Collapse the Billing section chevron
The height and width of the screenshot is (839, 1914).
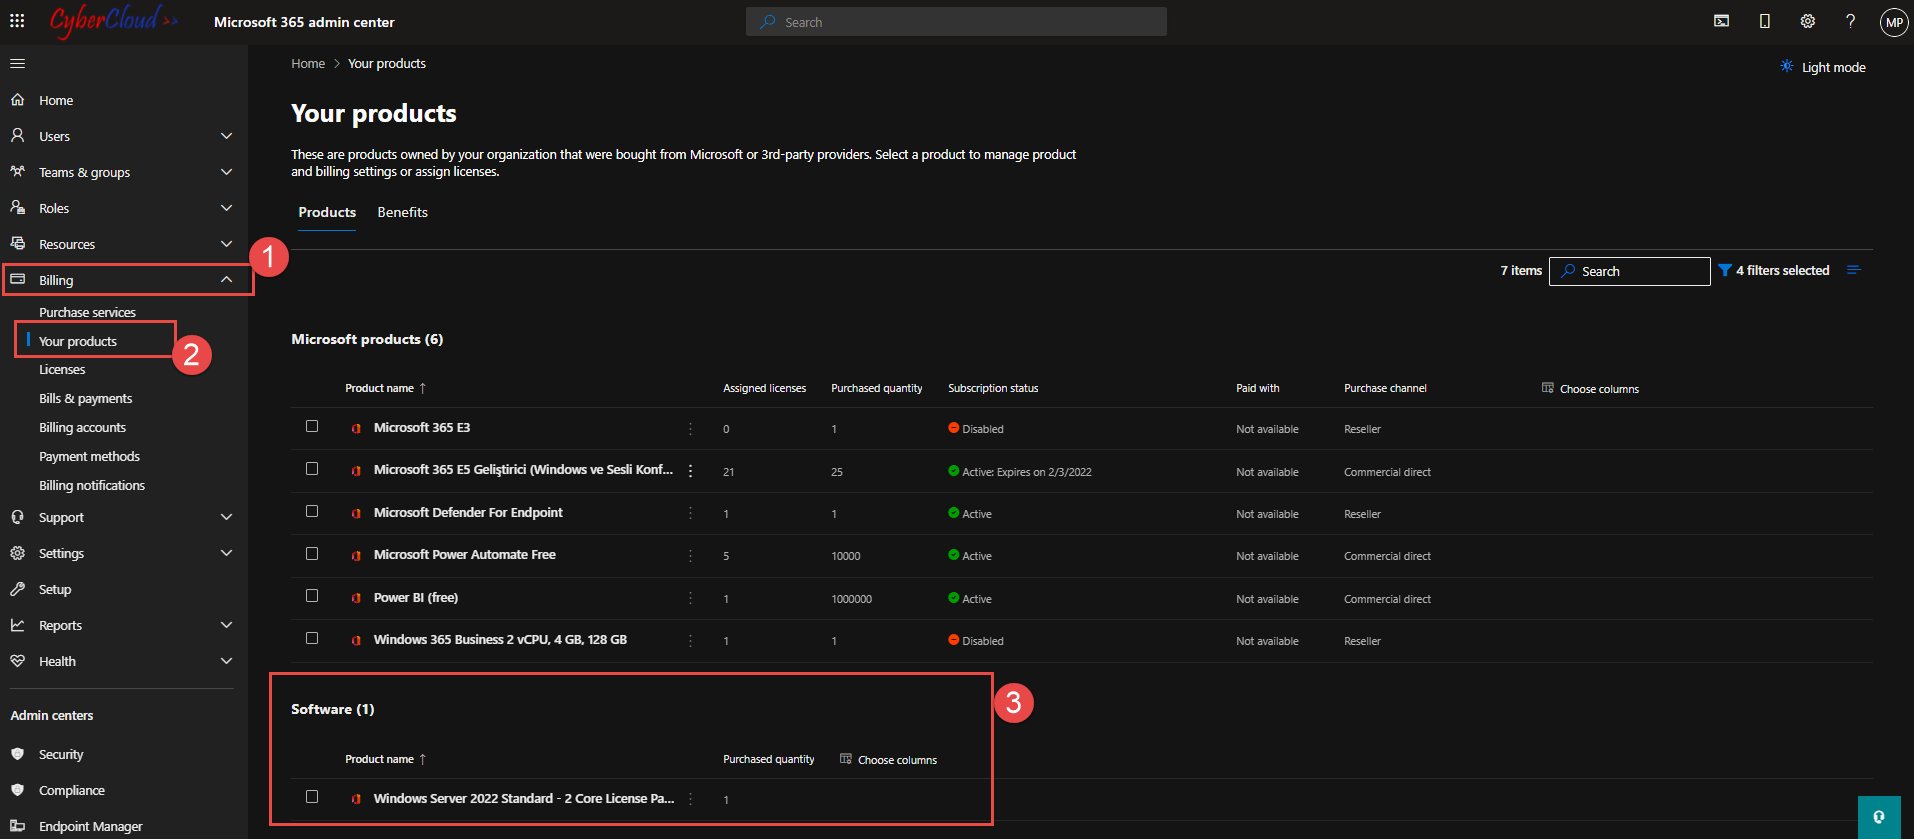point(226,280)
